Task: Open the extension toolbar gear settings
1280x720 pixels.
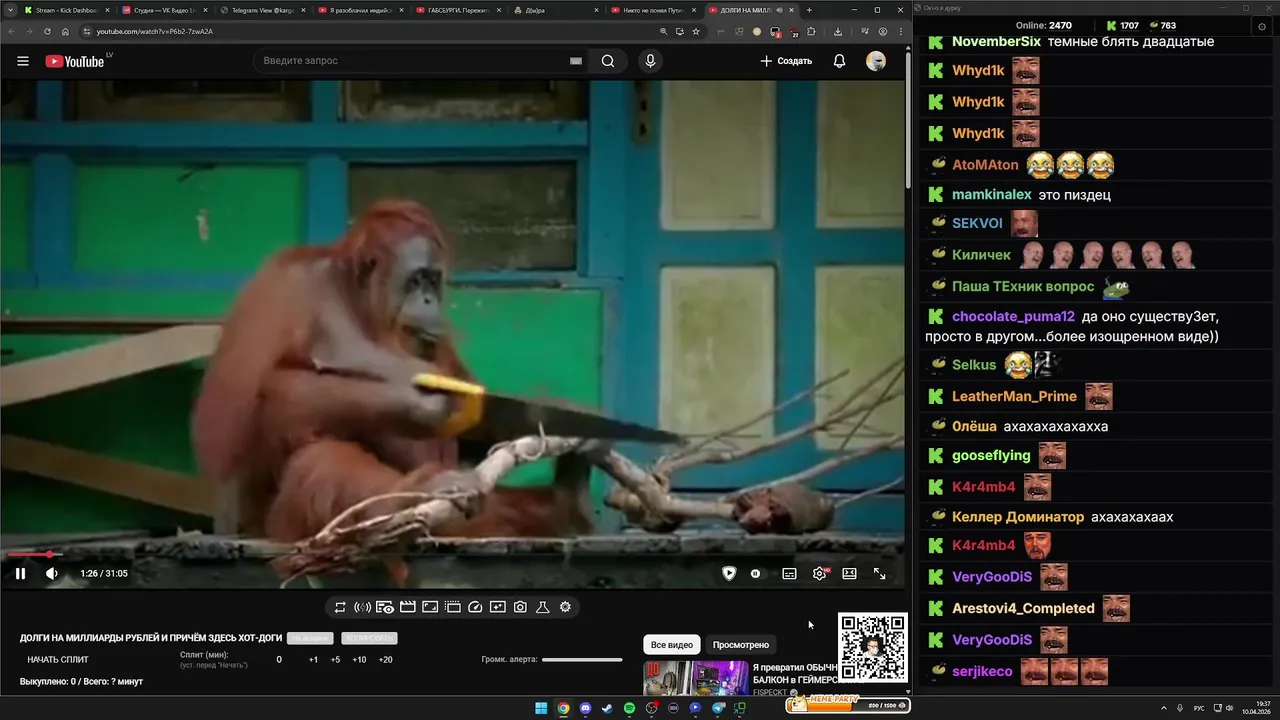Action: [565, 607]
